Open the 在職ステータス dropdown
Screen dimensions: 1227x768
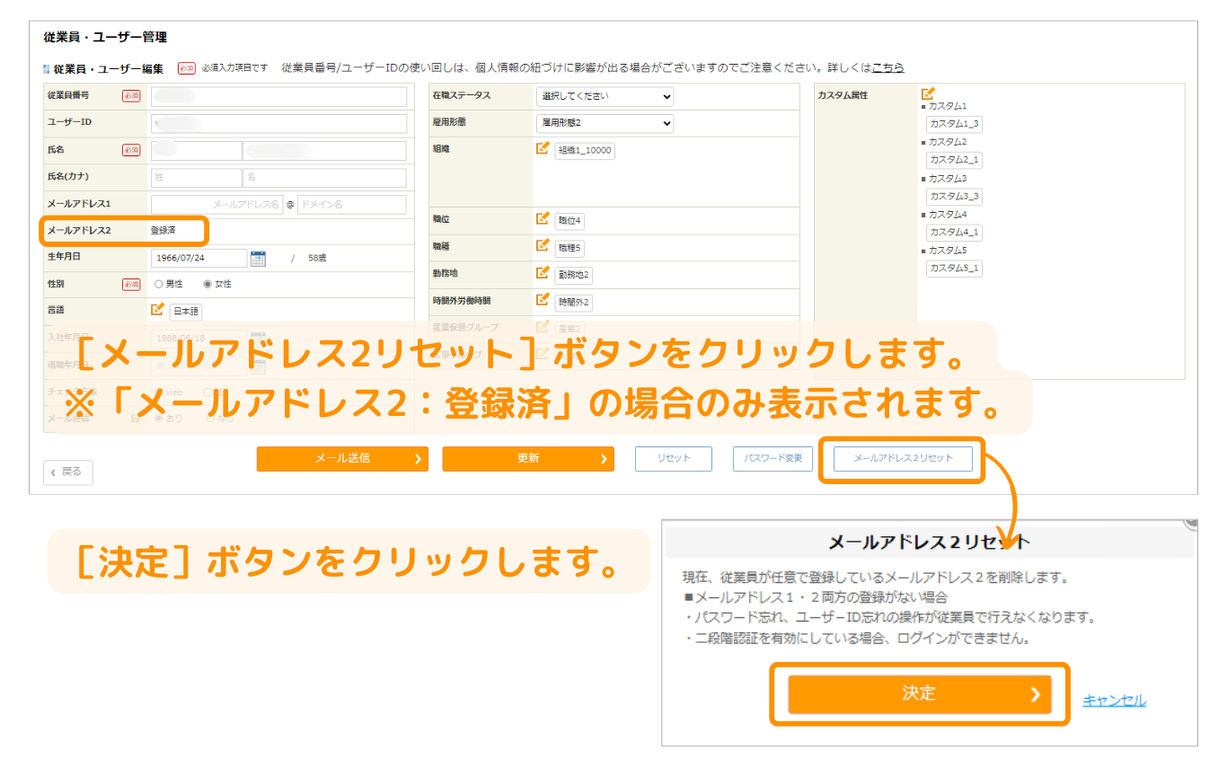pos(604,97)
